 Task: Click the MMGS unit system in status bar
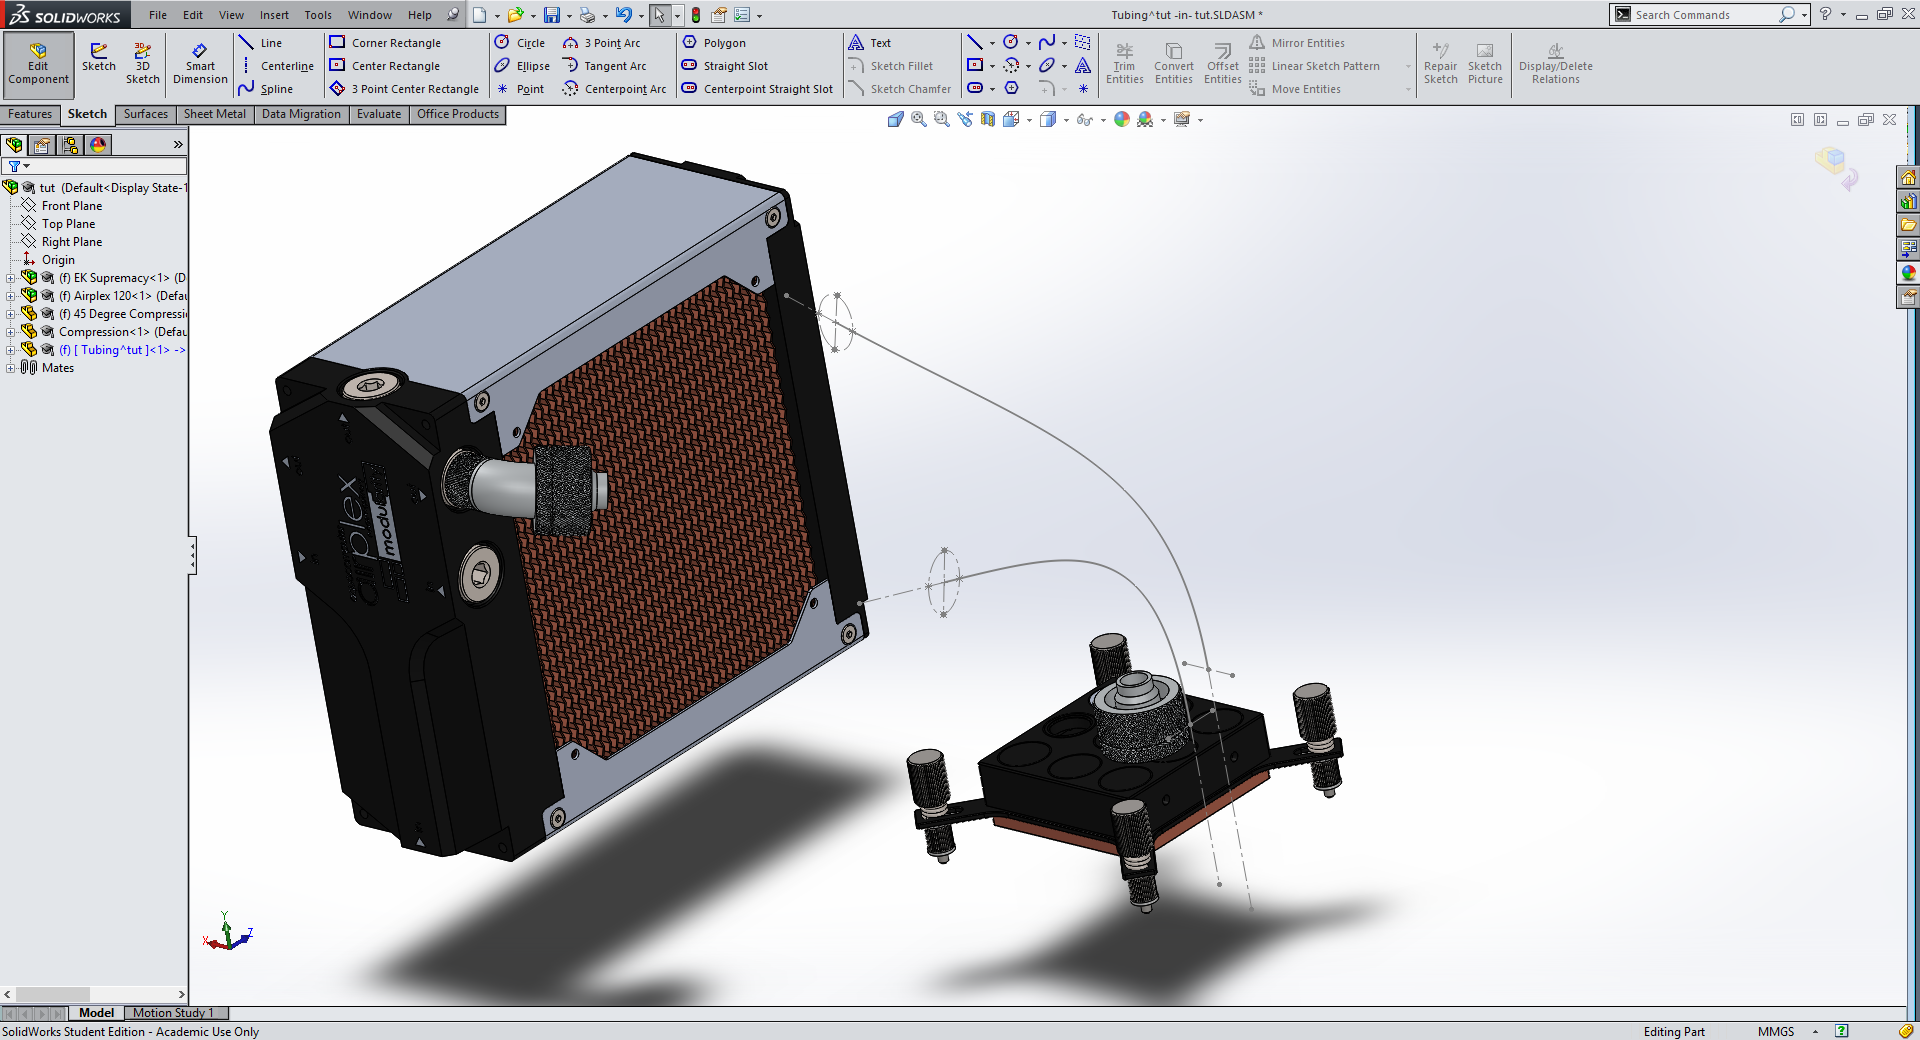(x=1775, y=1031)
